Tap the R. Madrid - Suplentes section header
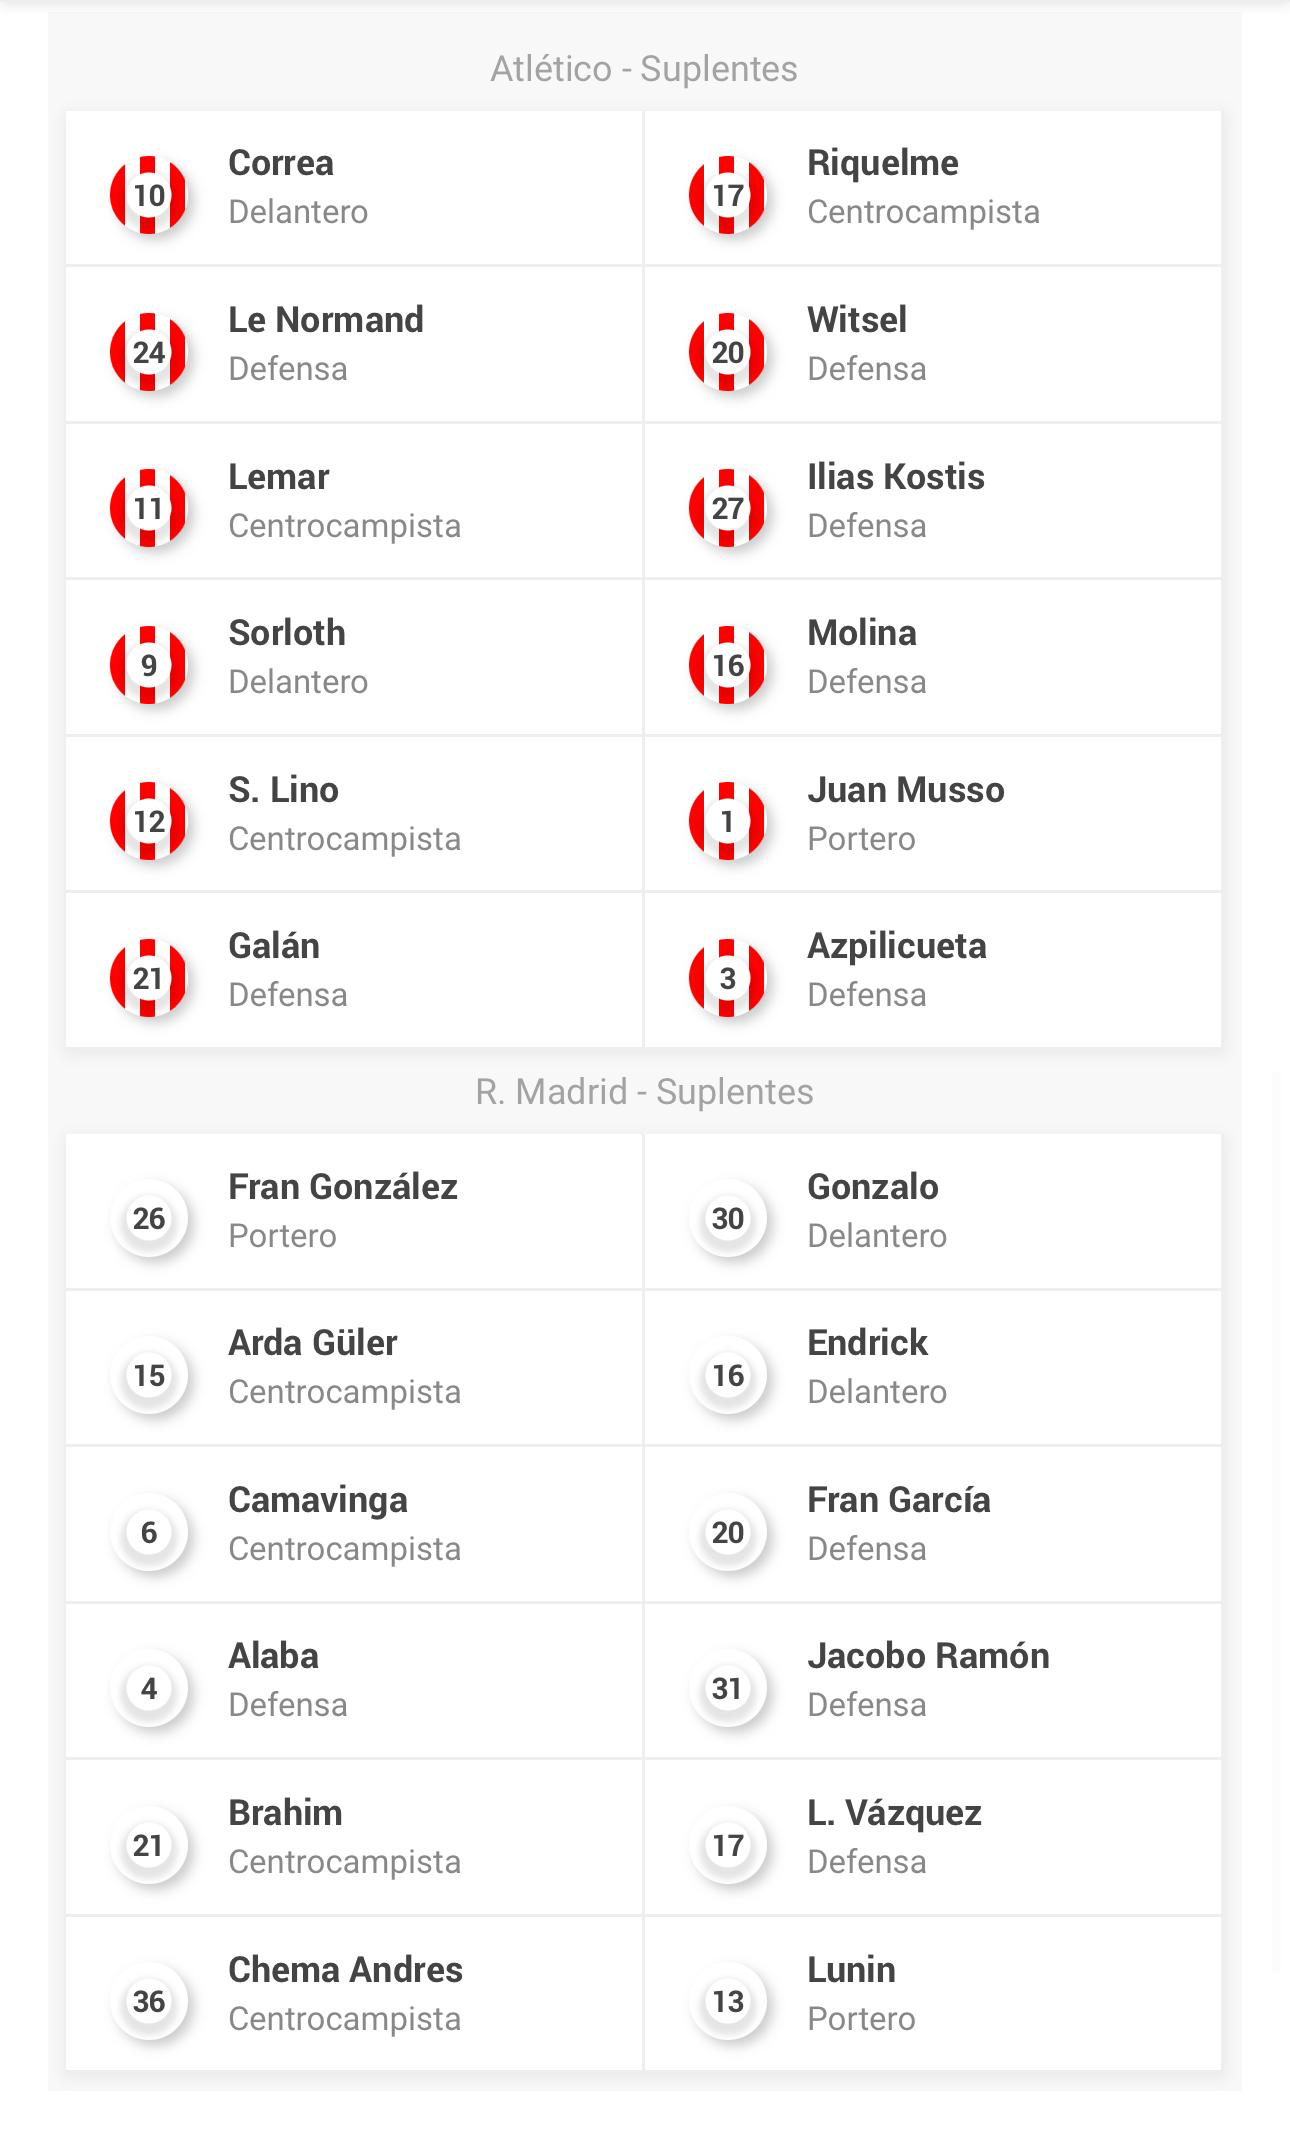Viewport: 1290px width, 2144px height. pos(644,1092)
